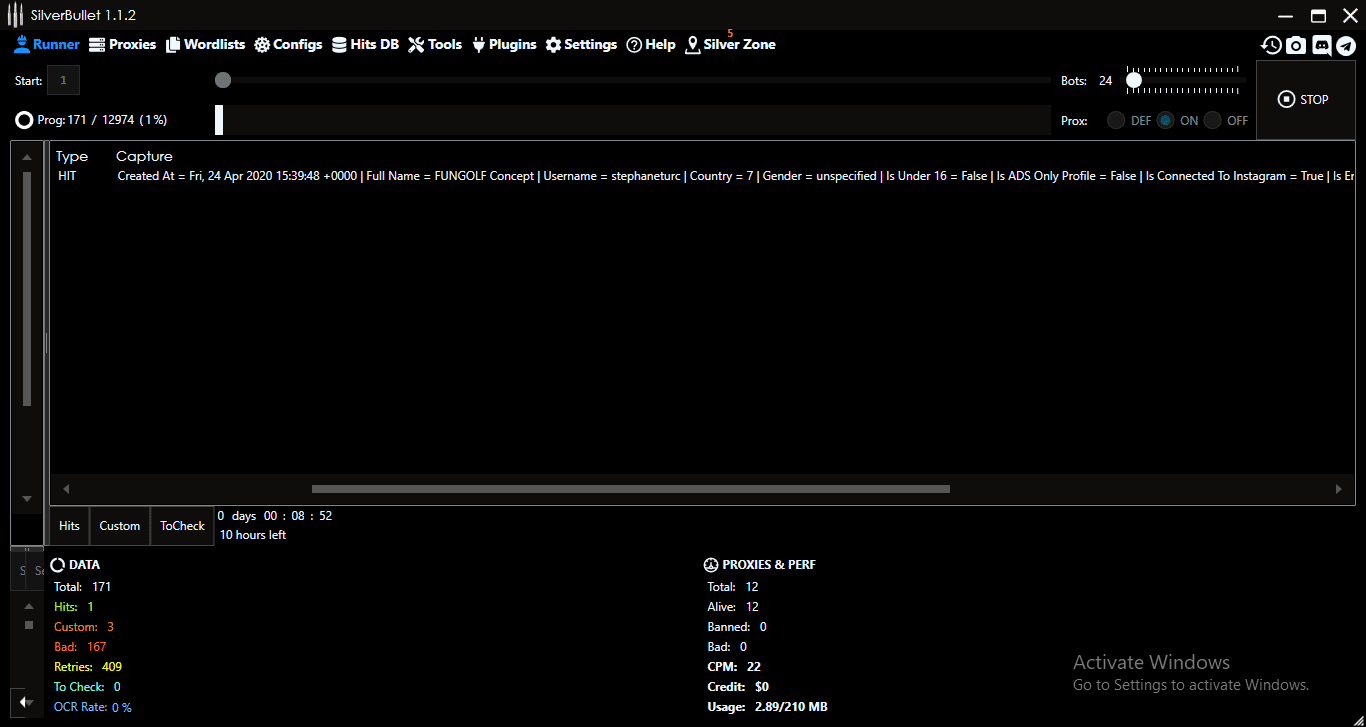Image resolution: width=1366 pixels, height=727 pixels.
Task: Click the Help question mark icon
Action: (x=634, y=44)
